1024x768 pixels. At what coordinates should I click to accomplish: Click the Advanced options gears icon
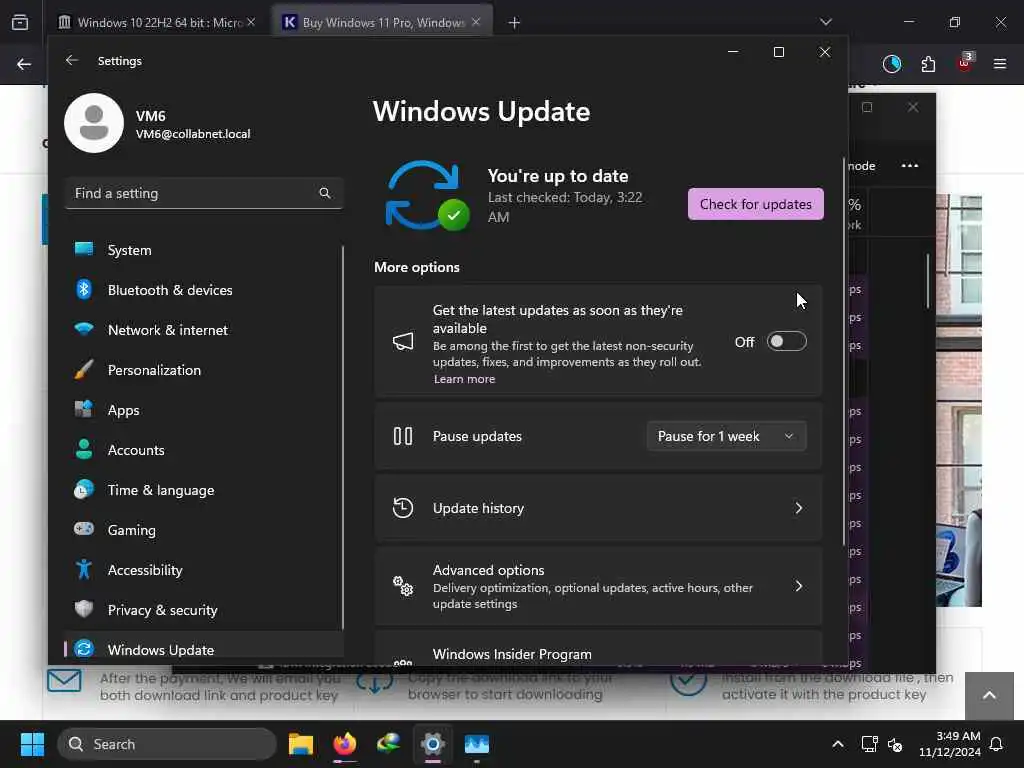click(403, 586)
